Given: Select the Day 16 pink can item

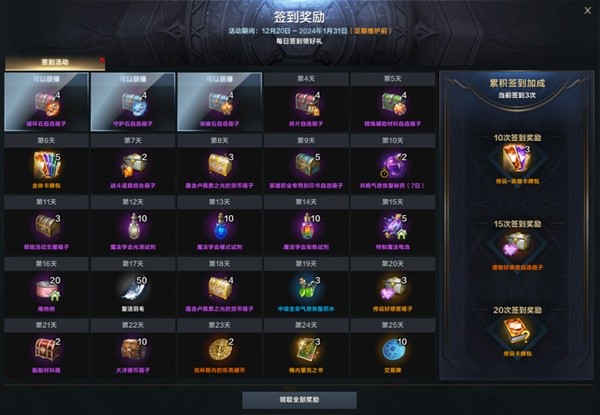Looking at the screenshot, I should coord(46,288).
